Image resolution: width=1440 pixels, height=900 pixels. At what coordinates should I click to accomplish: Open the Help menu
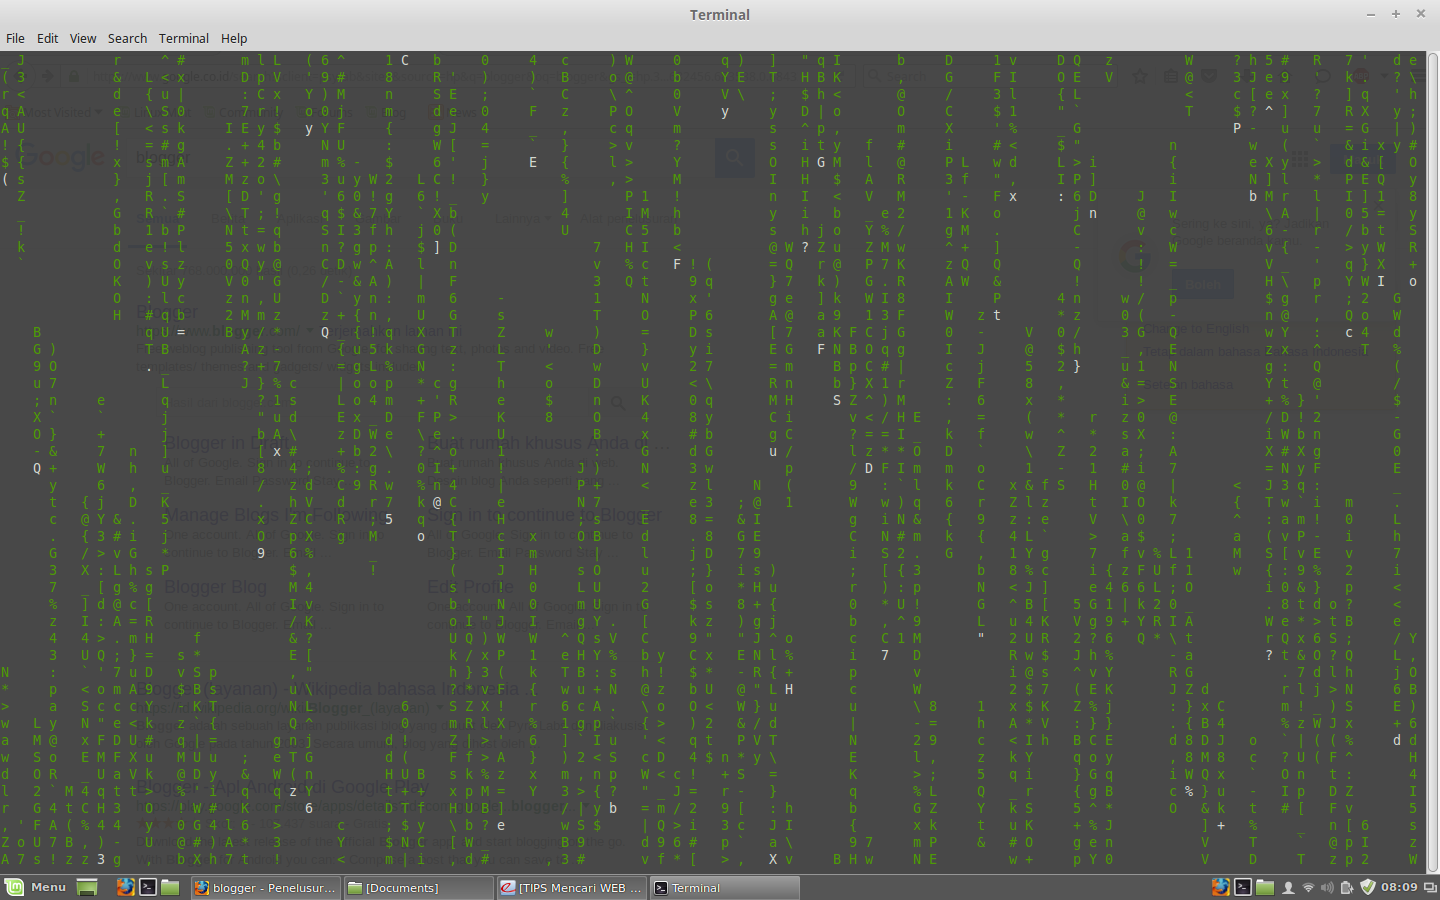(x=234, y=38)
